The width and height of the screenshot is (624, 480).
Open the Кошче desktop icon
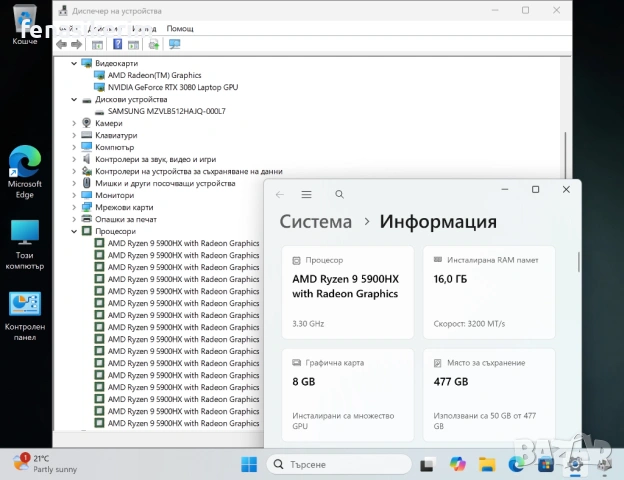(x=25, y=23)
